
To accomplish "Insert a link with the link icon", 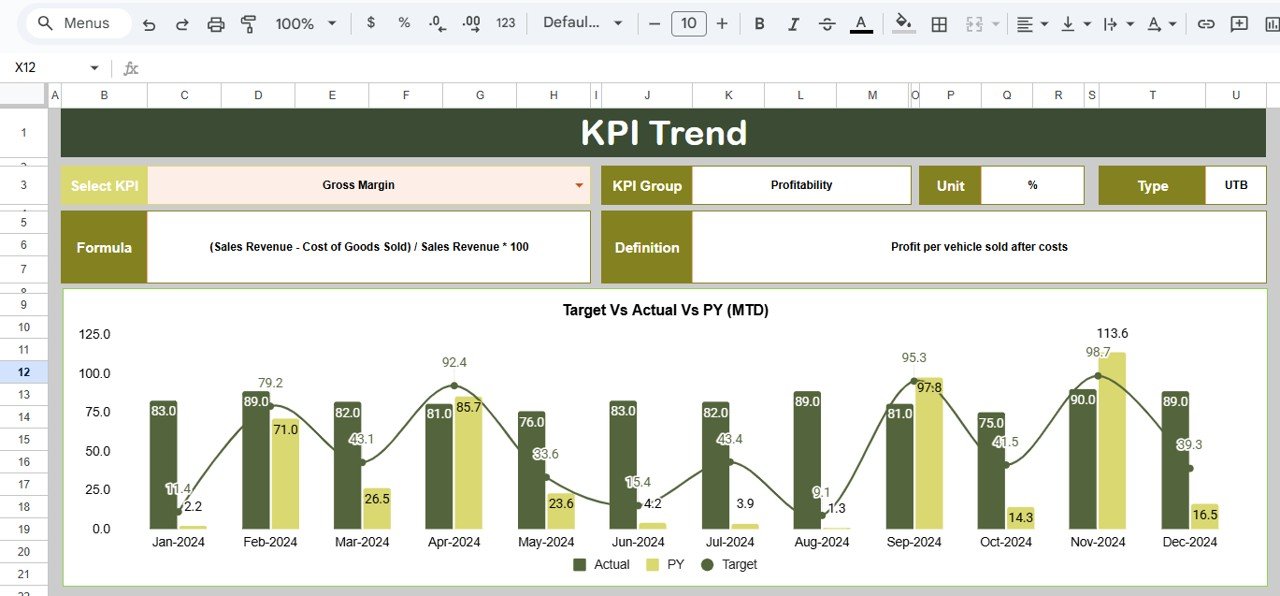I will (1206, 23).
